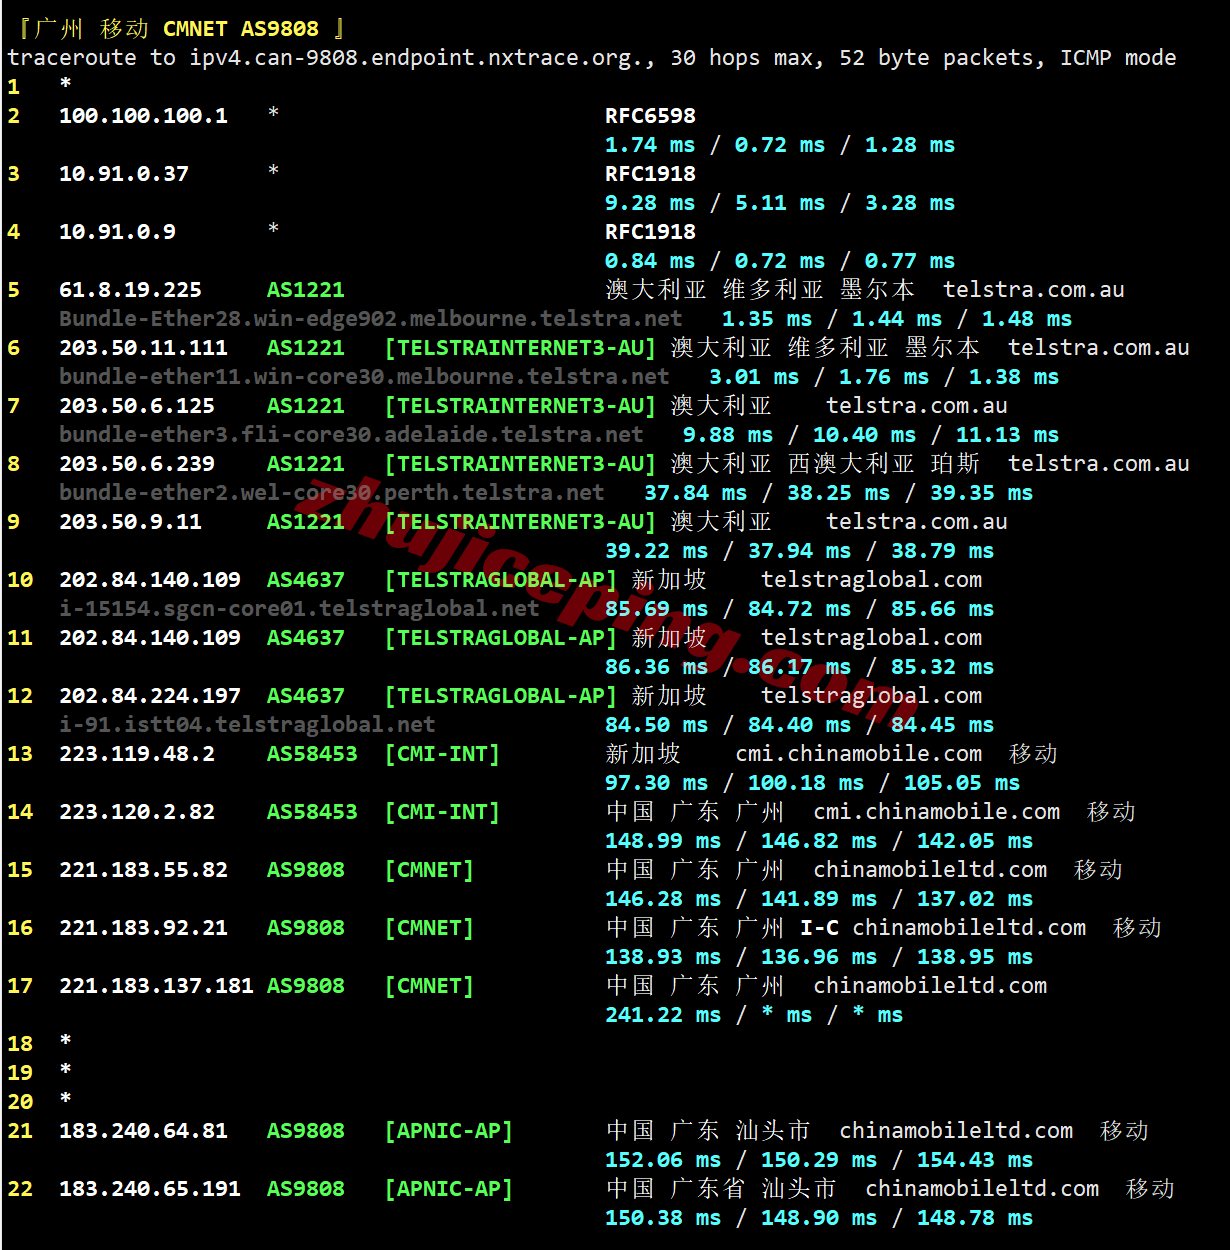Click latency value 97.30 ms
The image size is (1230, 1250).
(657, 783)
